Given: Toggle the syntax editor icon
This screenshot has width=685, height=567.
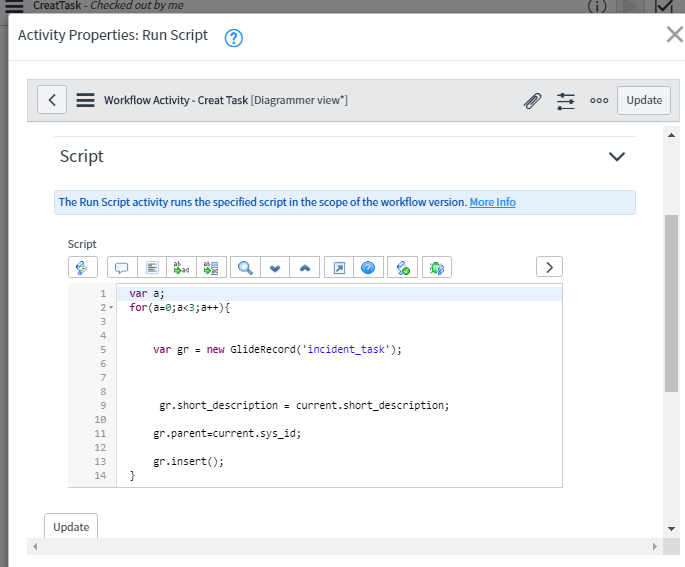Looking at the screenshot, I should coord(83,267).
